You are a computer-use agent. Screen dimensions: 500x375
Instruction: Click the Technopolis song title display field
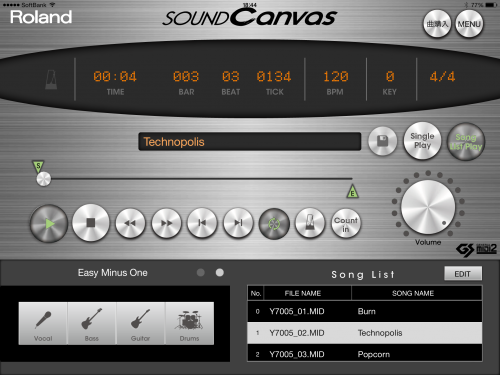click(x=250, y=142)
